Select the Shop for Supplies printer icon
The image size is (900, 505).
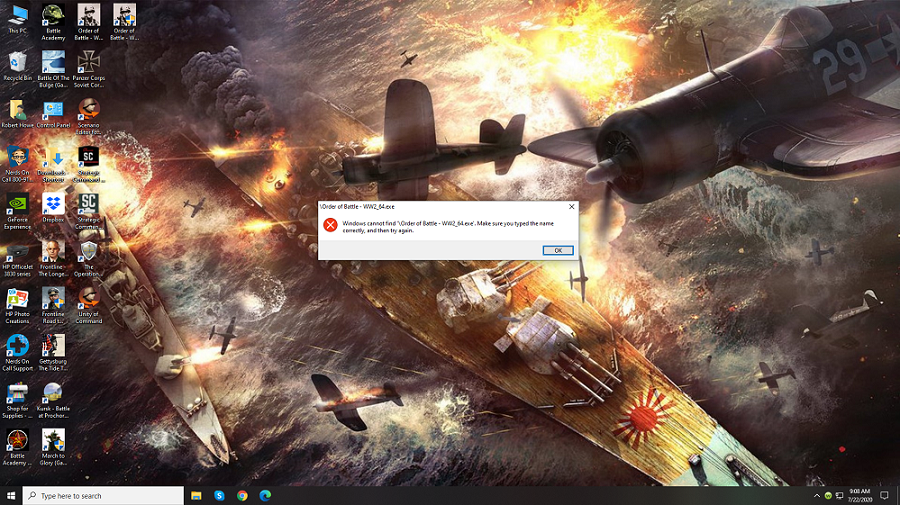[18, 400]
